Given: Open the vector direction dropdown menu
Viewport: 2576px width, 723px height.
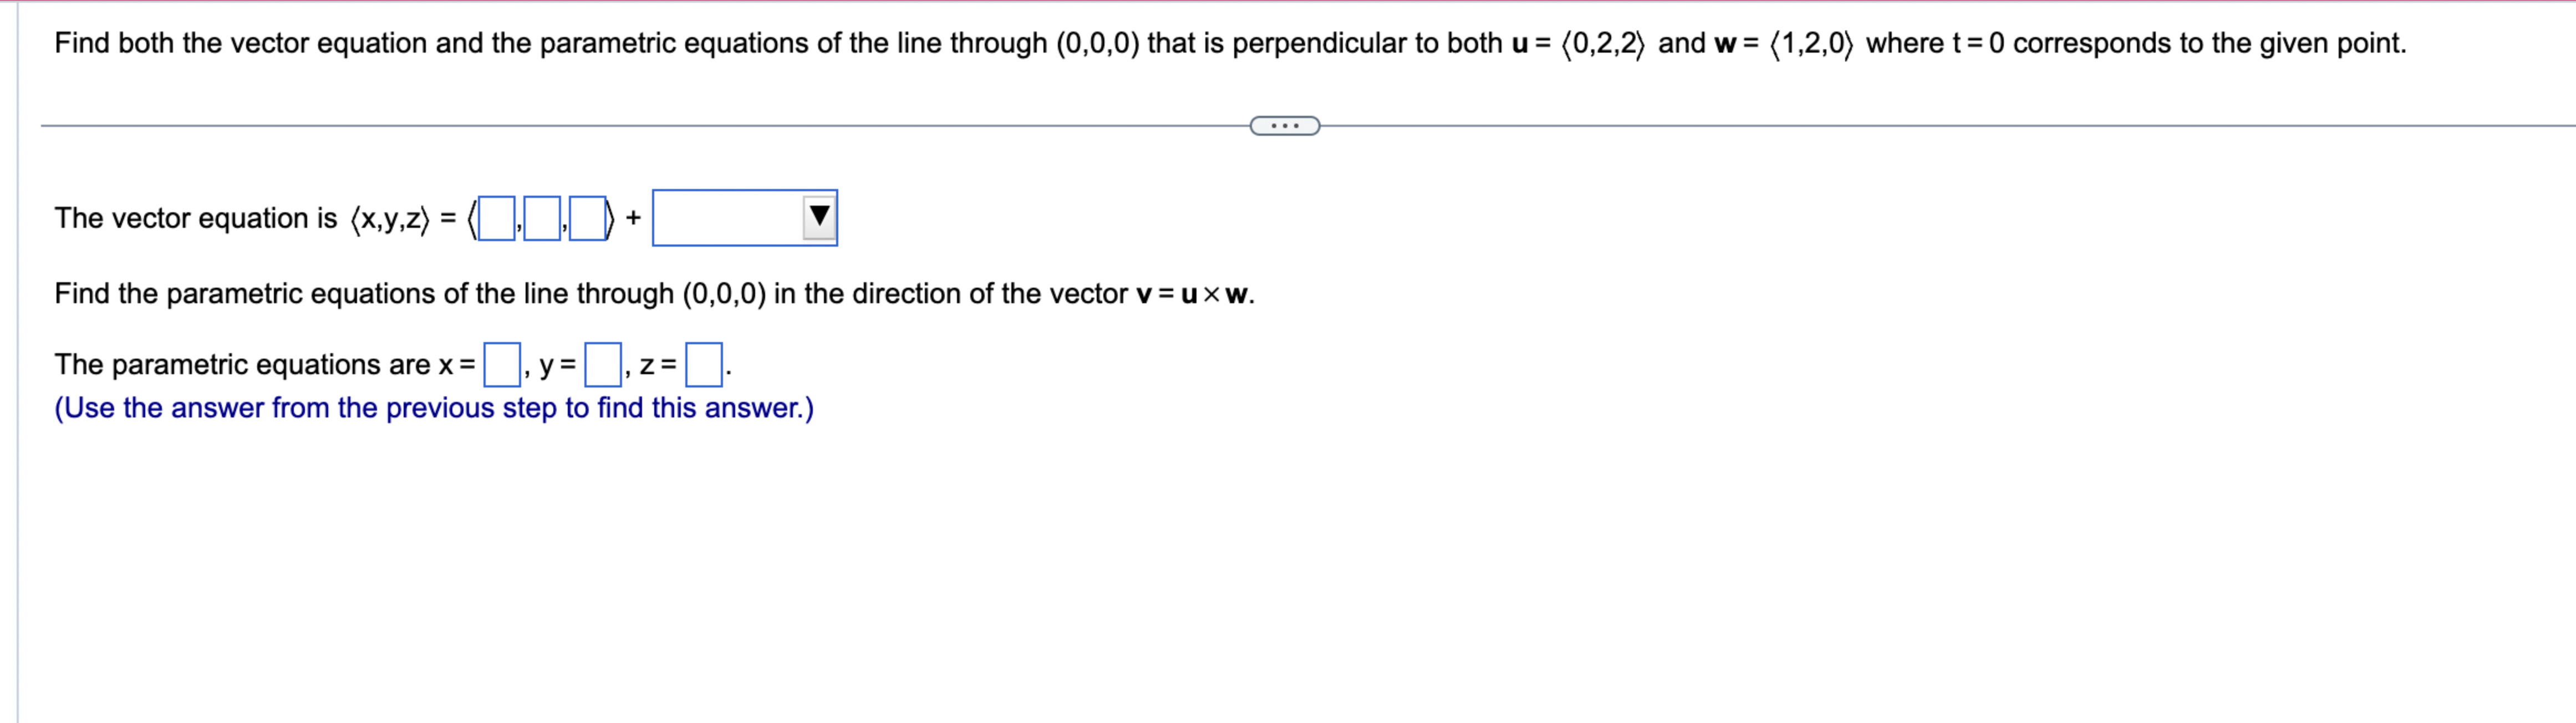Looking at the screenshot, I should click(745, 218).
